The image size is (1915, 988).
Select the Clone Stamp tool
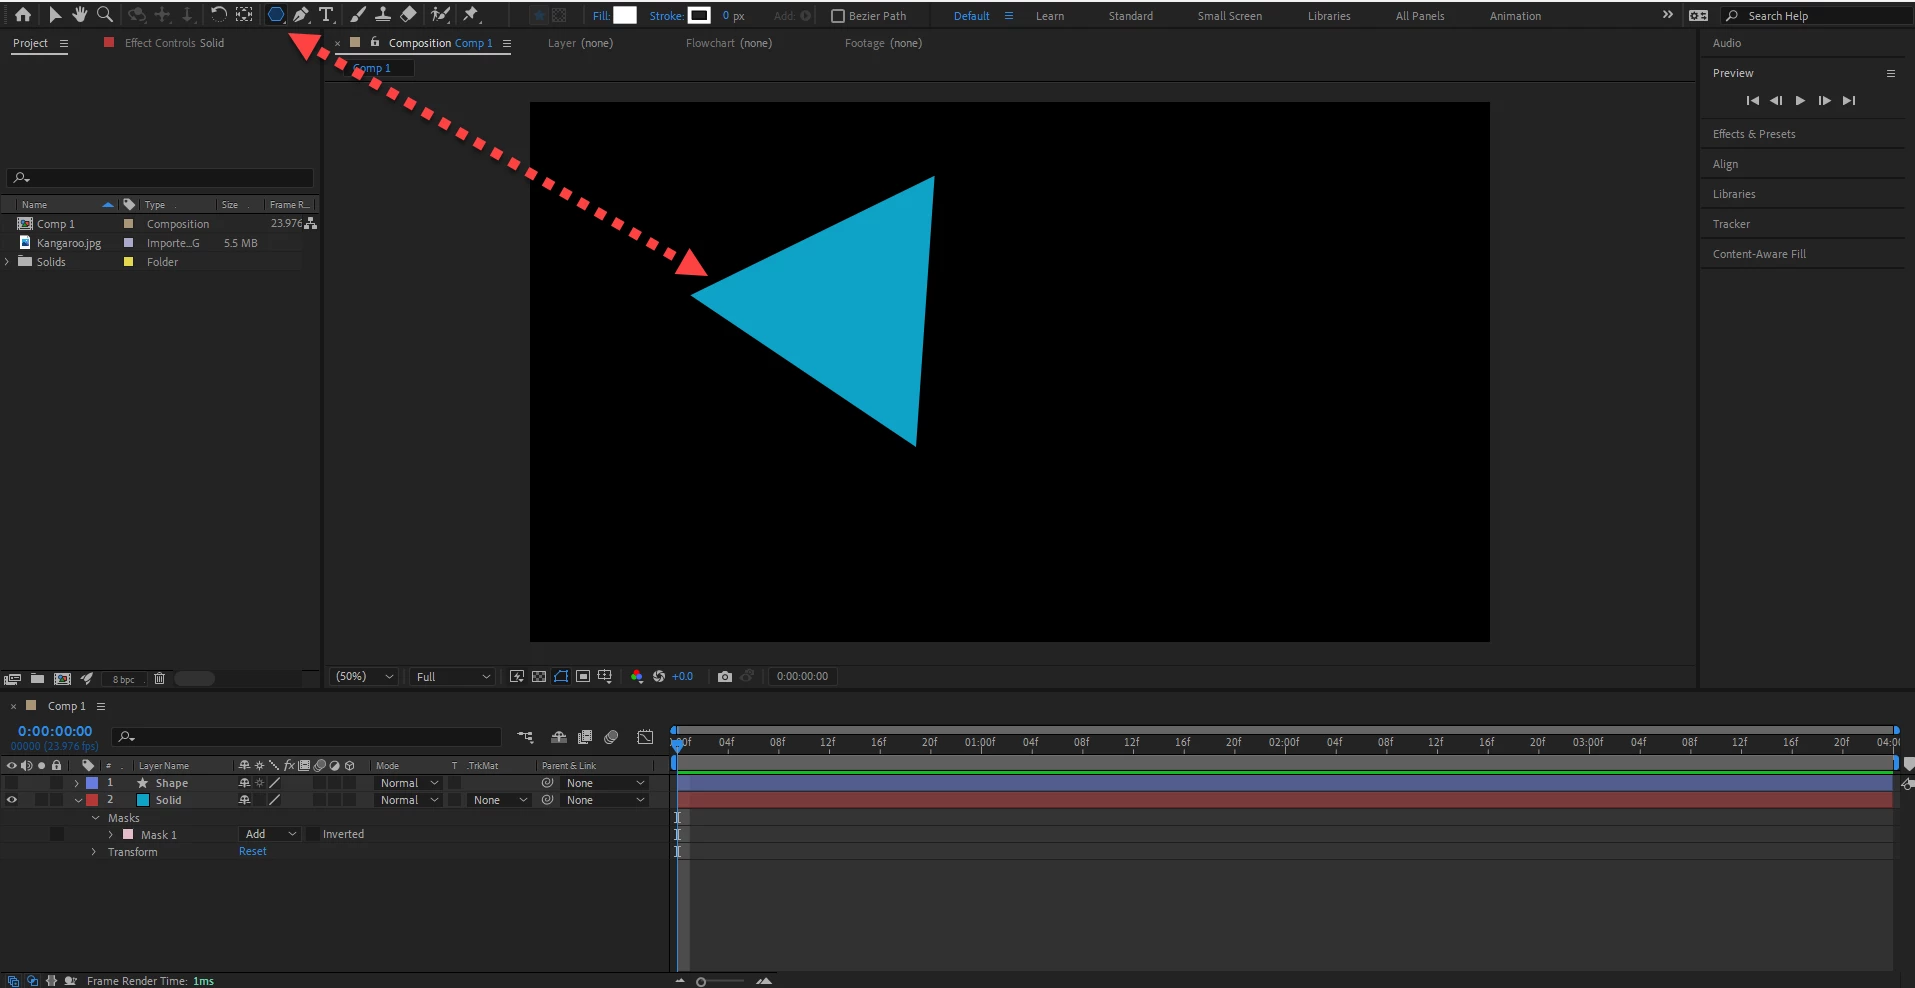(382, 15)
